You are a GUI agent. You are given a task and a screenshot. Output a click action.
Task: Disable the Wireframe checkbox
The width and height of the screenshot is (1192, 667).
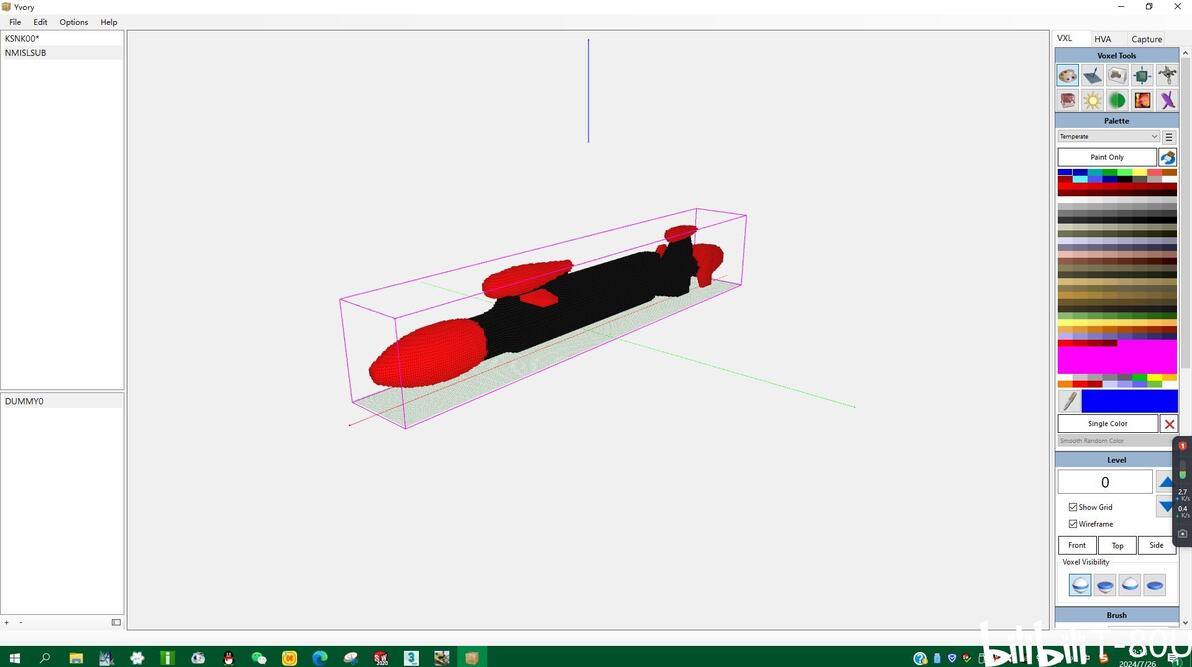(1073, 524)
